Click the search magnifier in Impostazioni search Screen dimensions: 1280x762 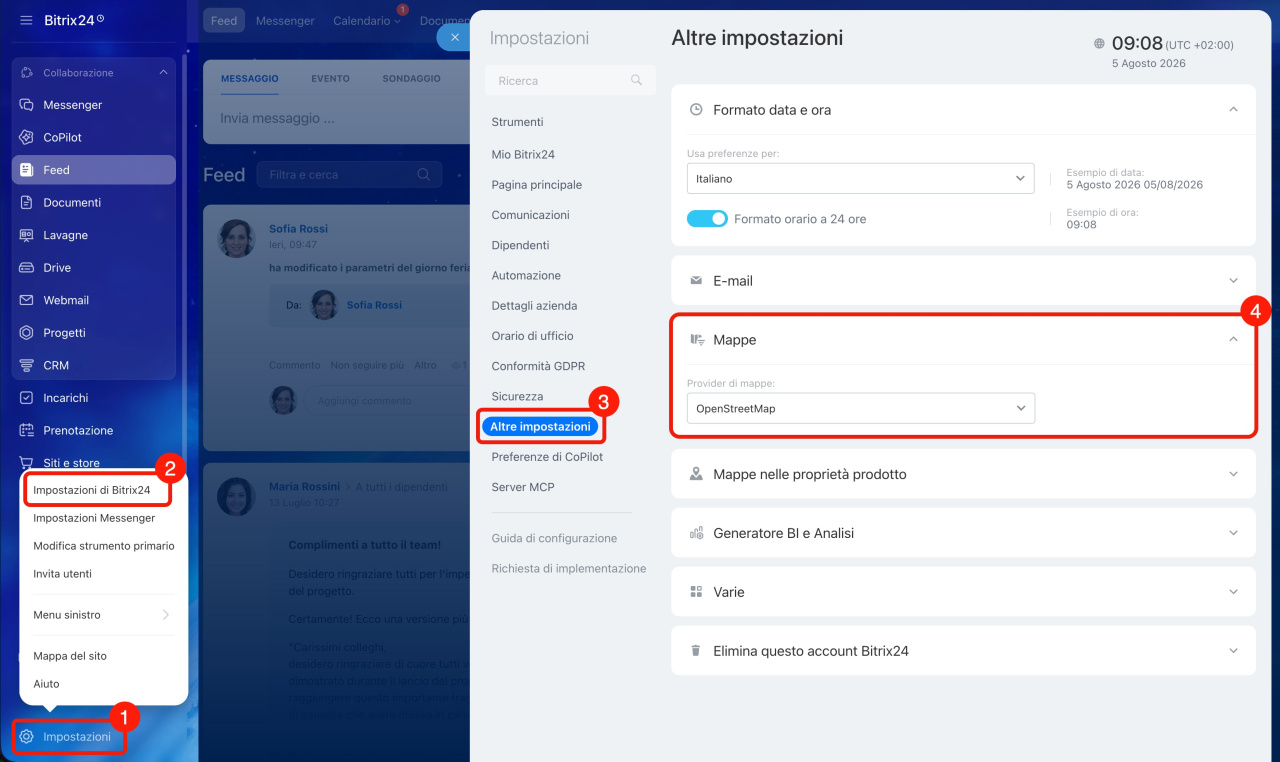click(x=636, y=80)
